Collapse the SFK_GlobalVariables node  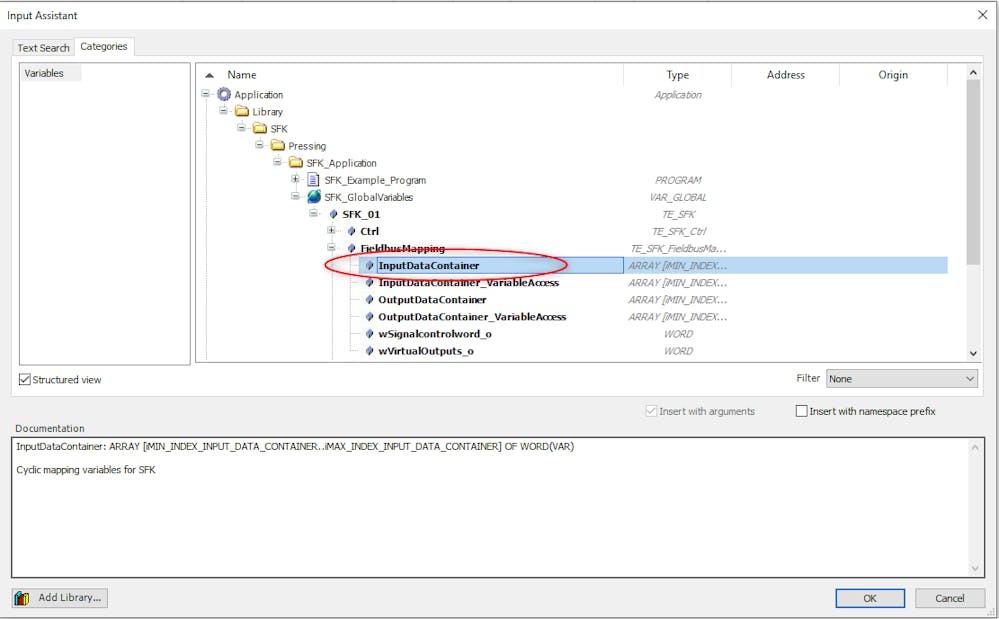pos(296,197)
